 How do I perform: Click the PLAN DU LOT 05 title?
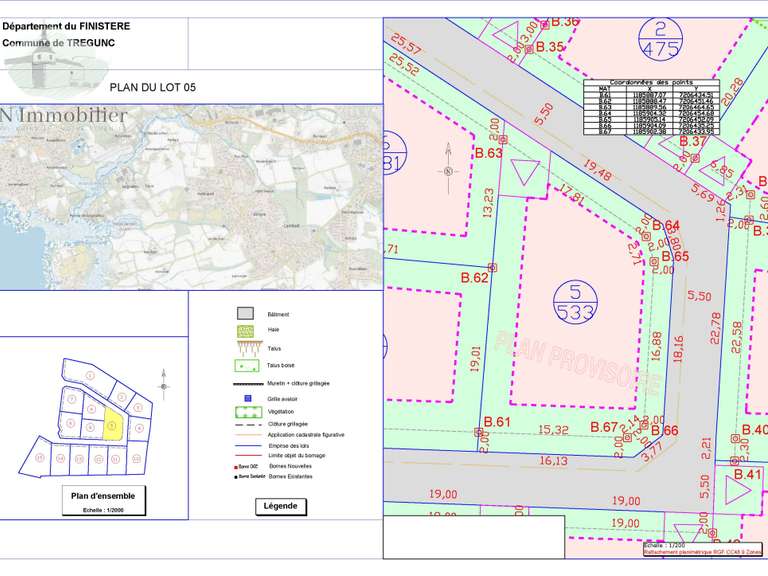coord(152,88)
